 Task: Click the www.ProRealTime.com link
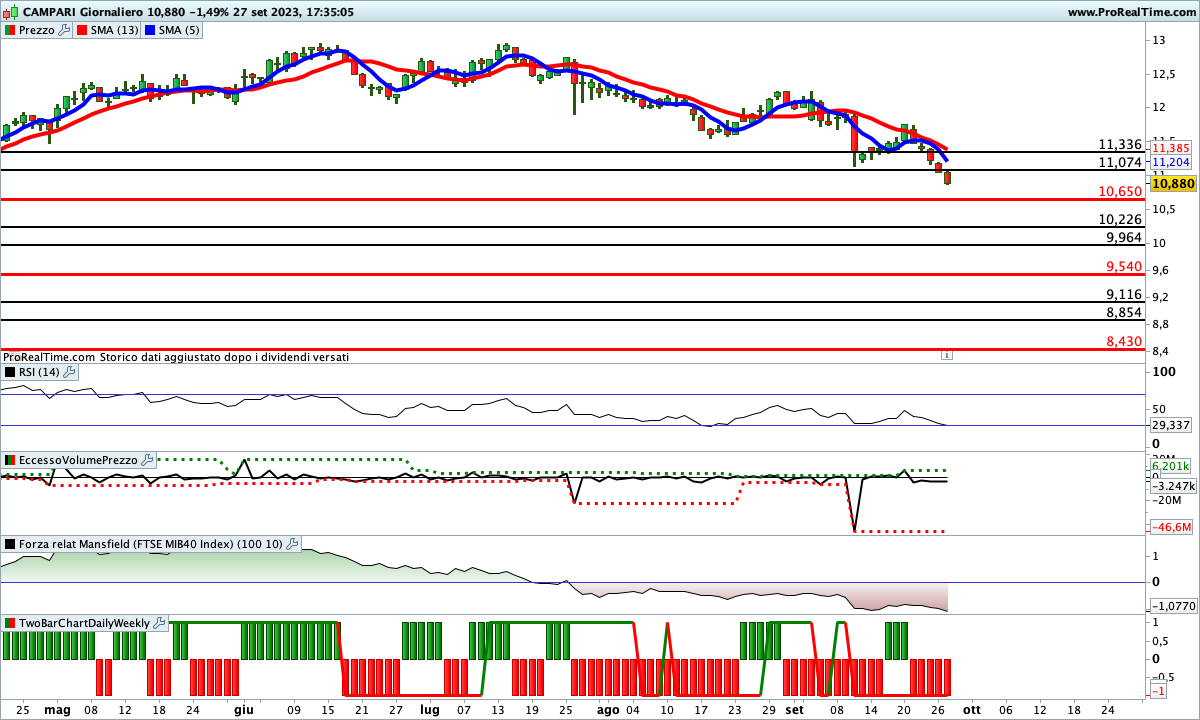click(x=1131, y=12)
